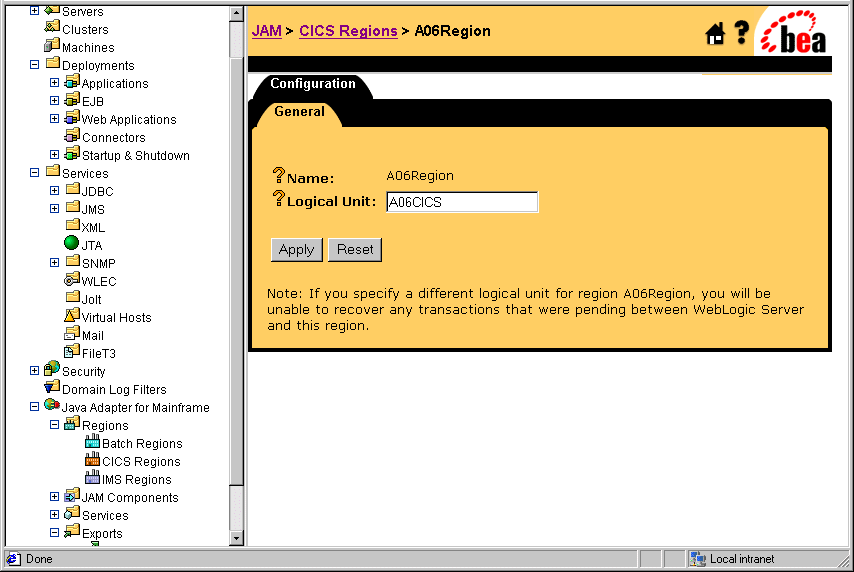
Task: Click the help icon beside Name
Action: [x=278, y=175]
